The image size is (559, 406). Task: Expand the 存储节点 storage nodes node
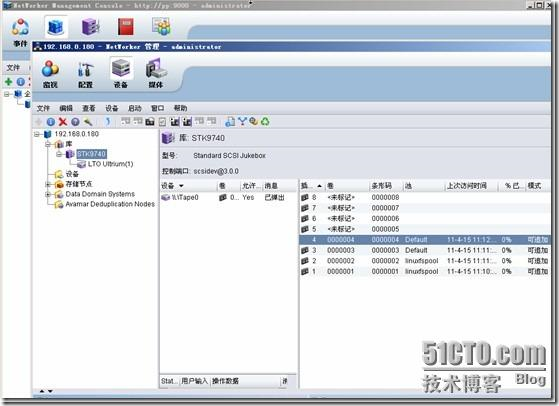[48, 184]
